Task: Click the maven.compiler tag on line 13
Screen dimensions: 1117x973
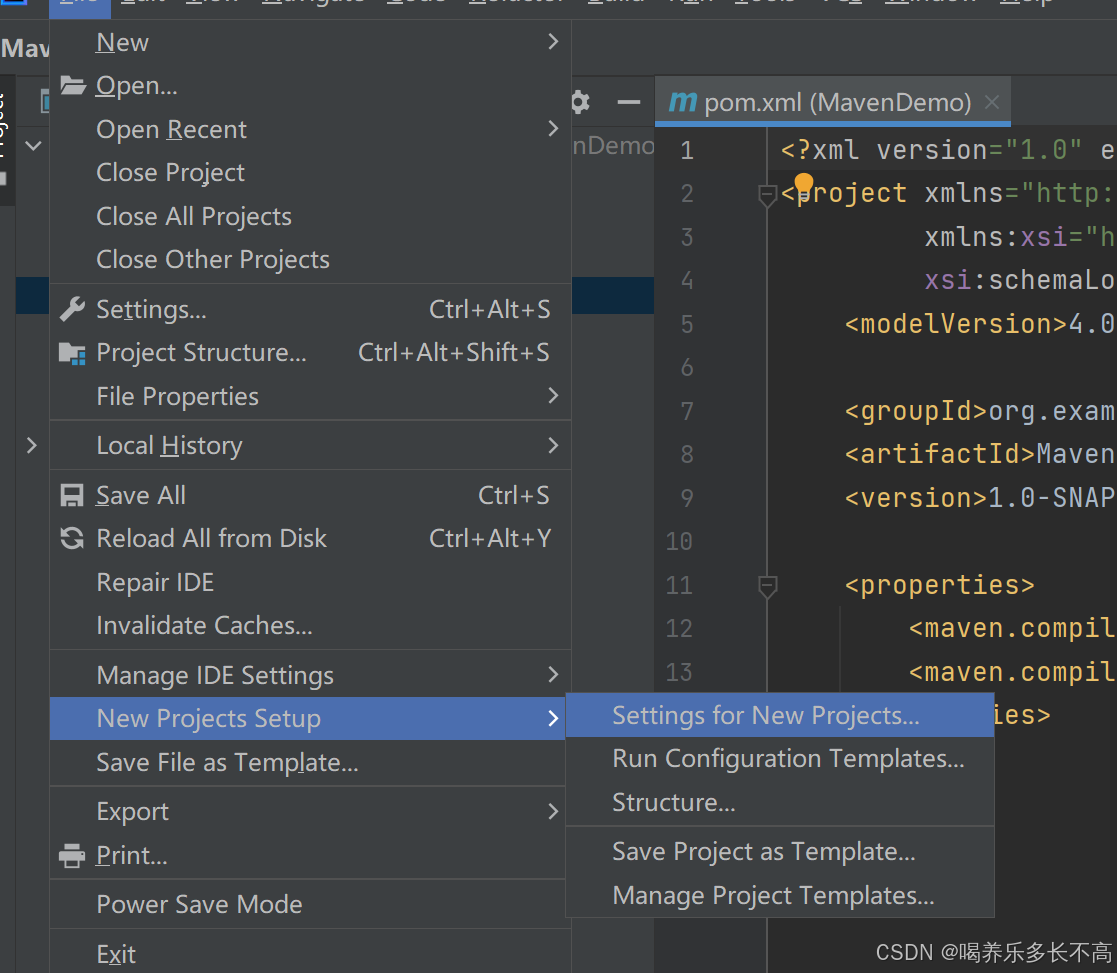Action: [1012, 672]
